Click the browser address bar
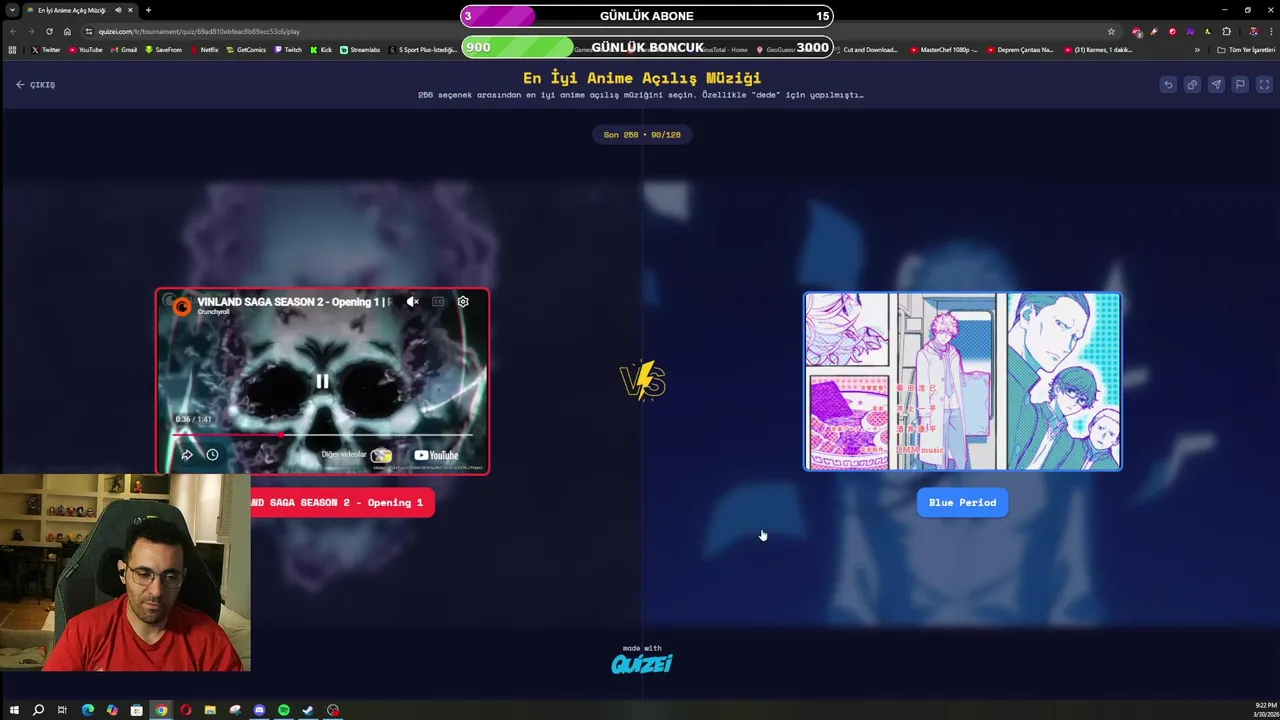The image size is (1280, 720). (600, 31)
